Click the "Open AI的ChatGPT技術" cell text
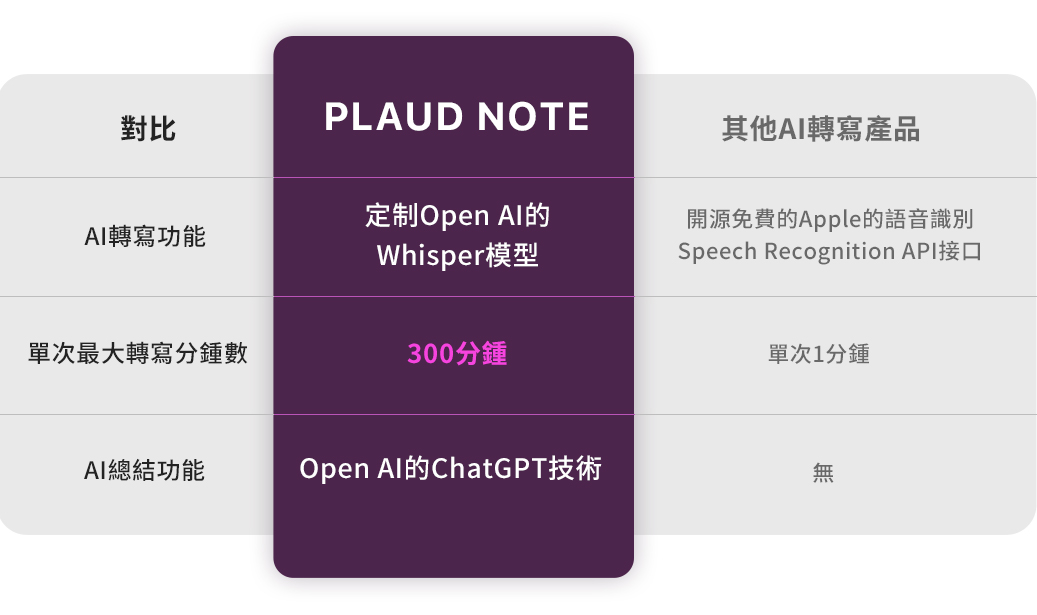The height and width of the screenshot is (615, 1037). click(x=451, y=469)
